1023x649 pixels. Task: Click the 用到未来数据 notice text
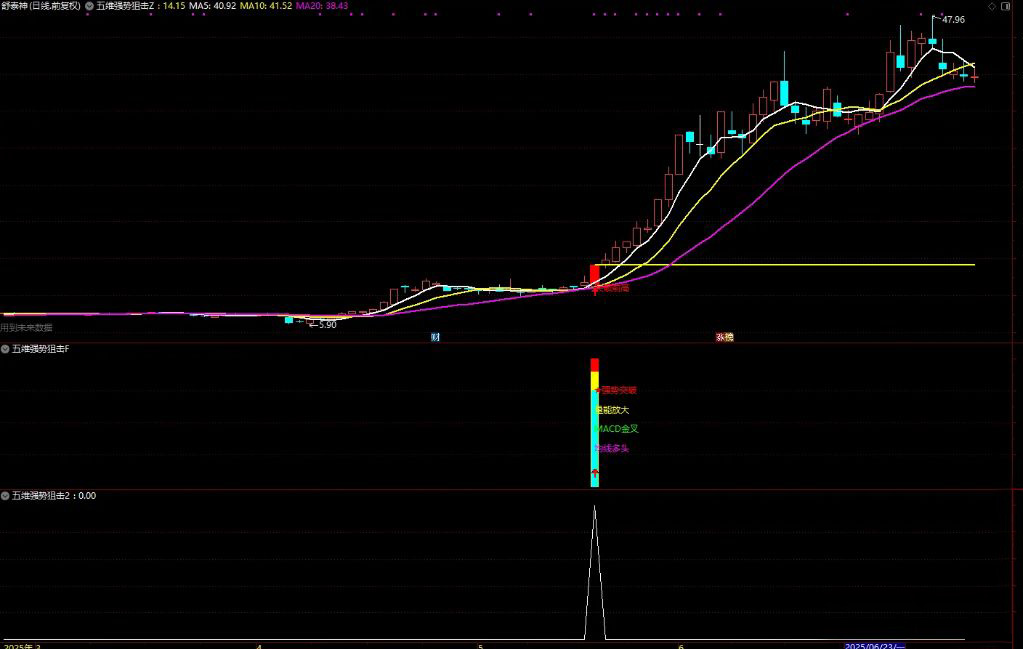point(27,327)
